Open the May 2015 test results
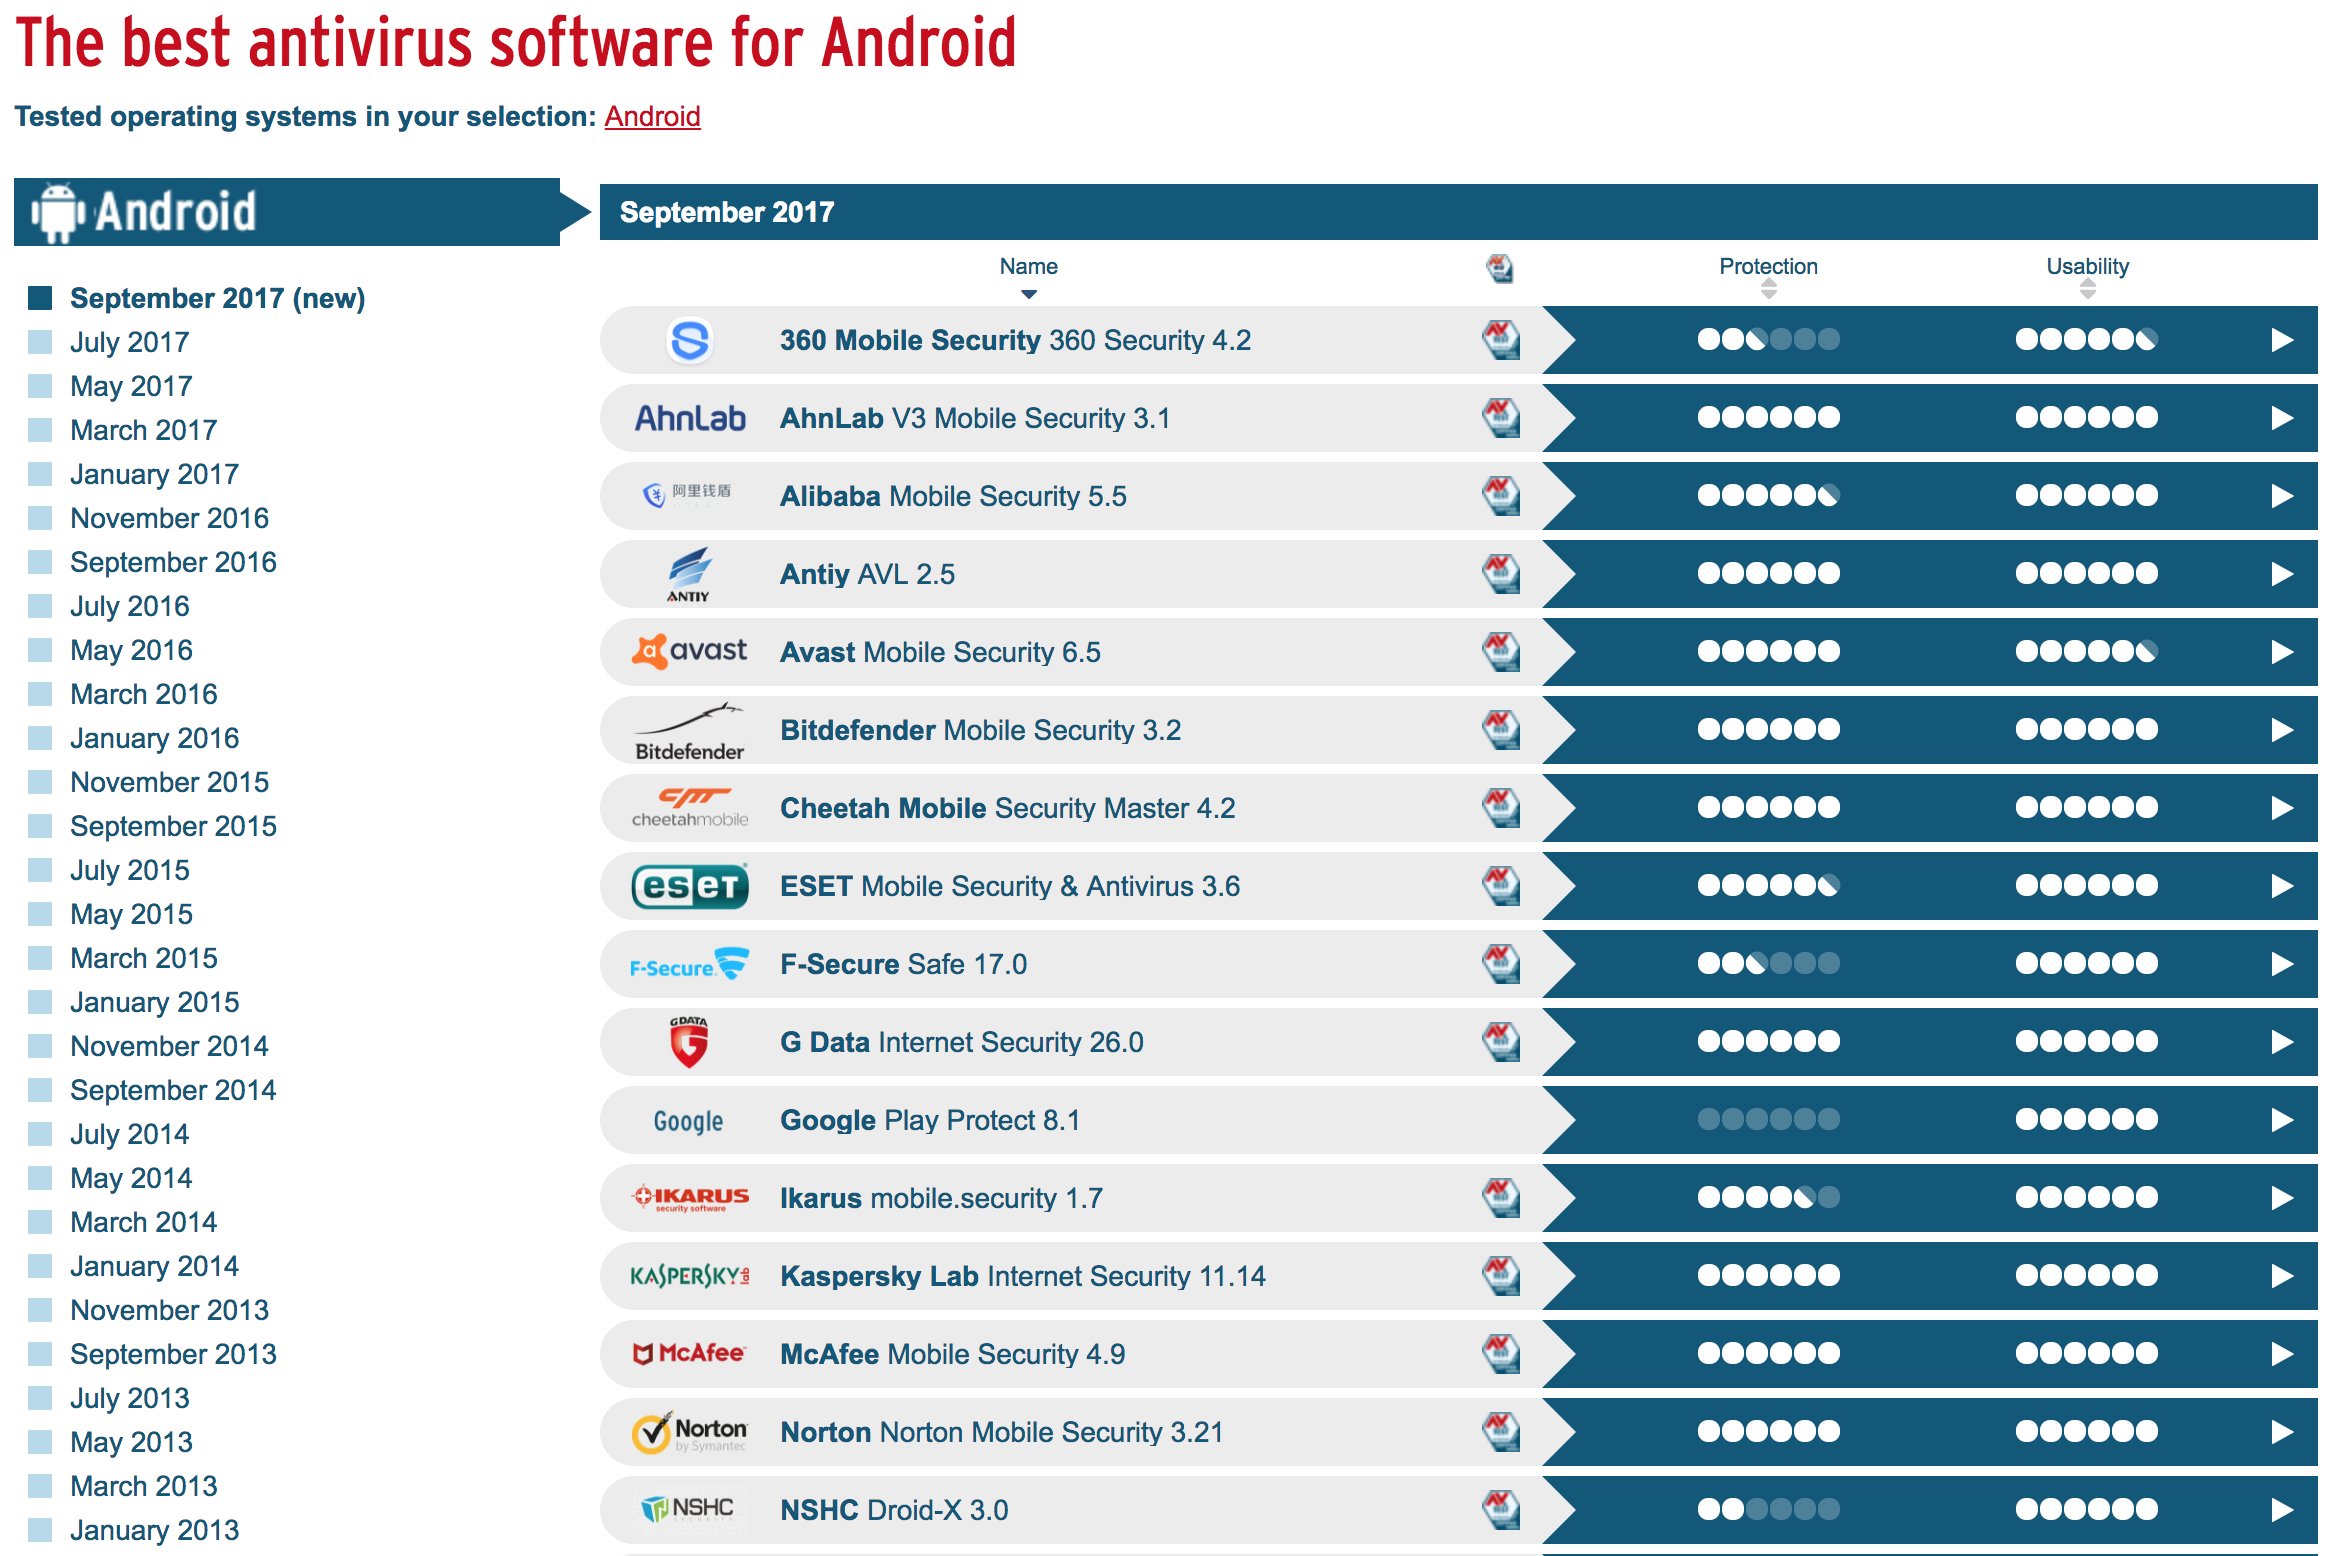Viewport: 2350px width, 1556px height. (132, 914)
